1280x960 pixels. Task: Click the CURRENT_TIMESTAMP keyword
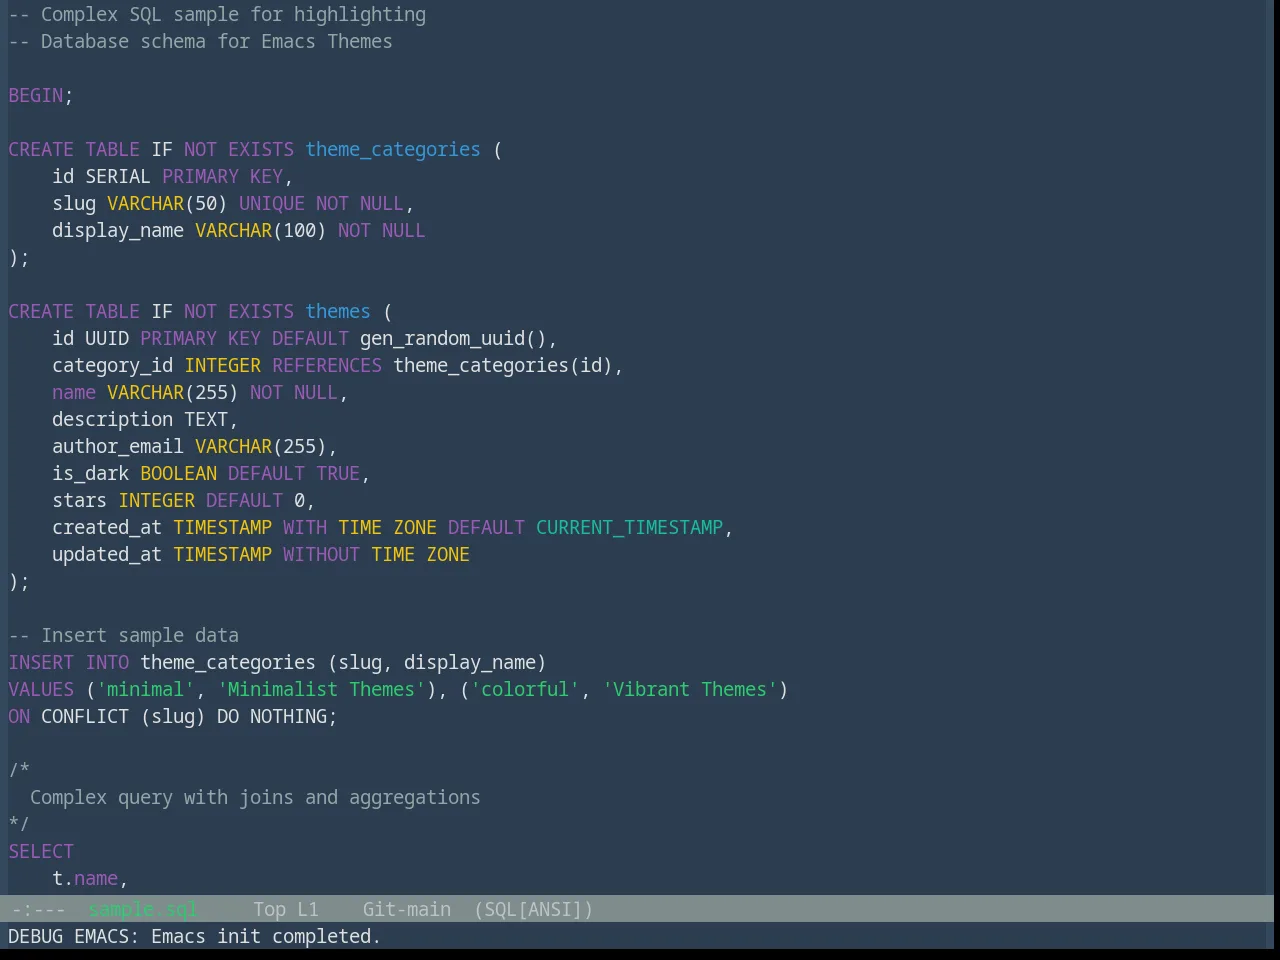pyautogui.click(x=629, y=527)
